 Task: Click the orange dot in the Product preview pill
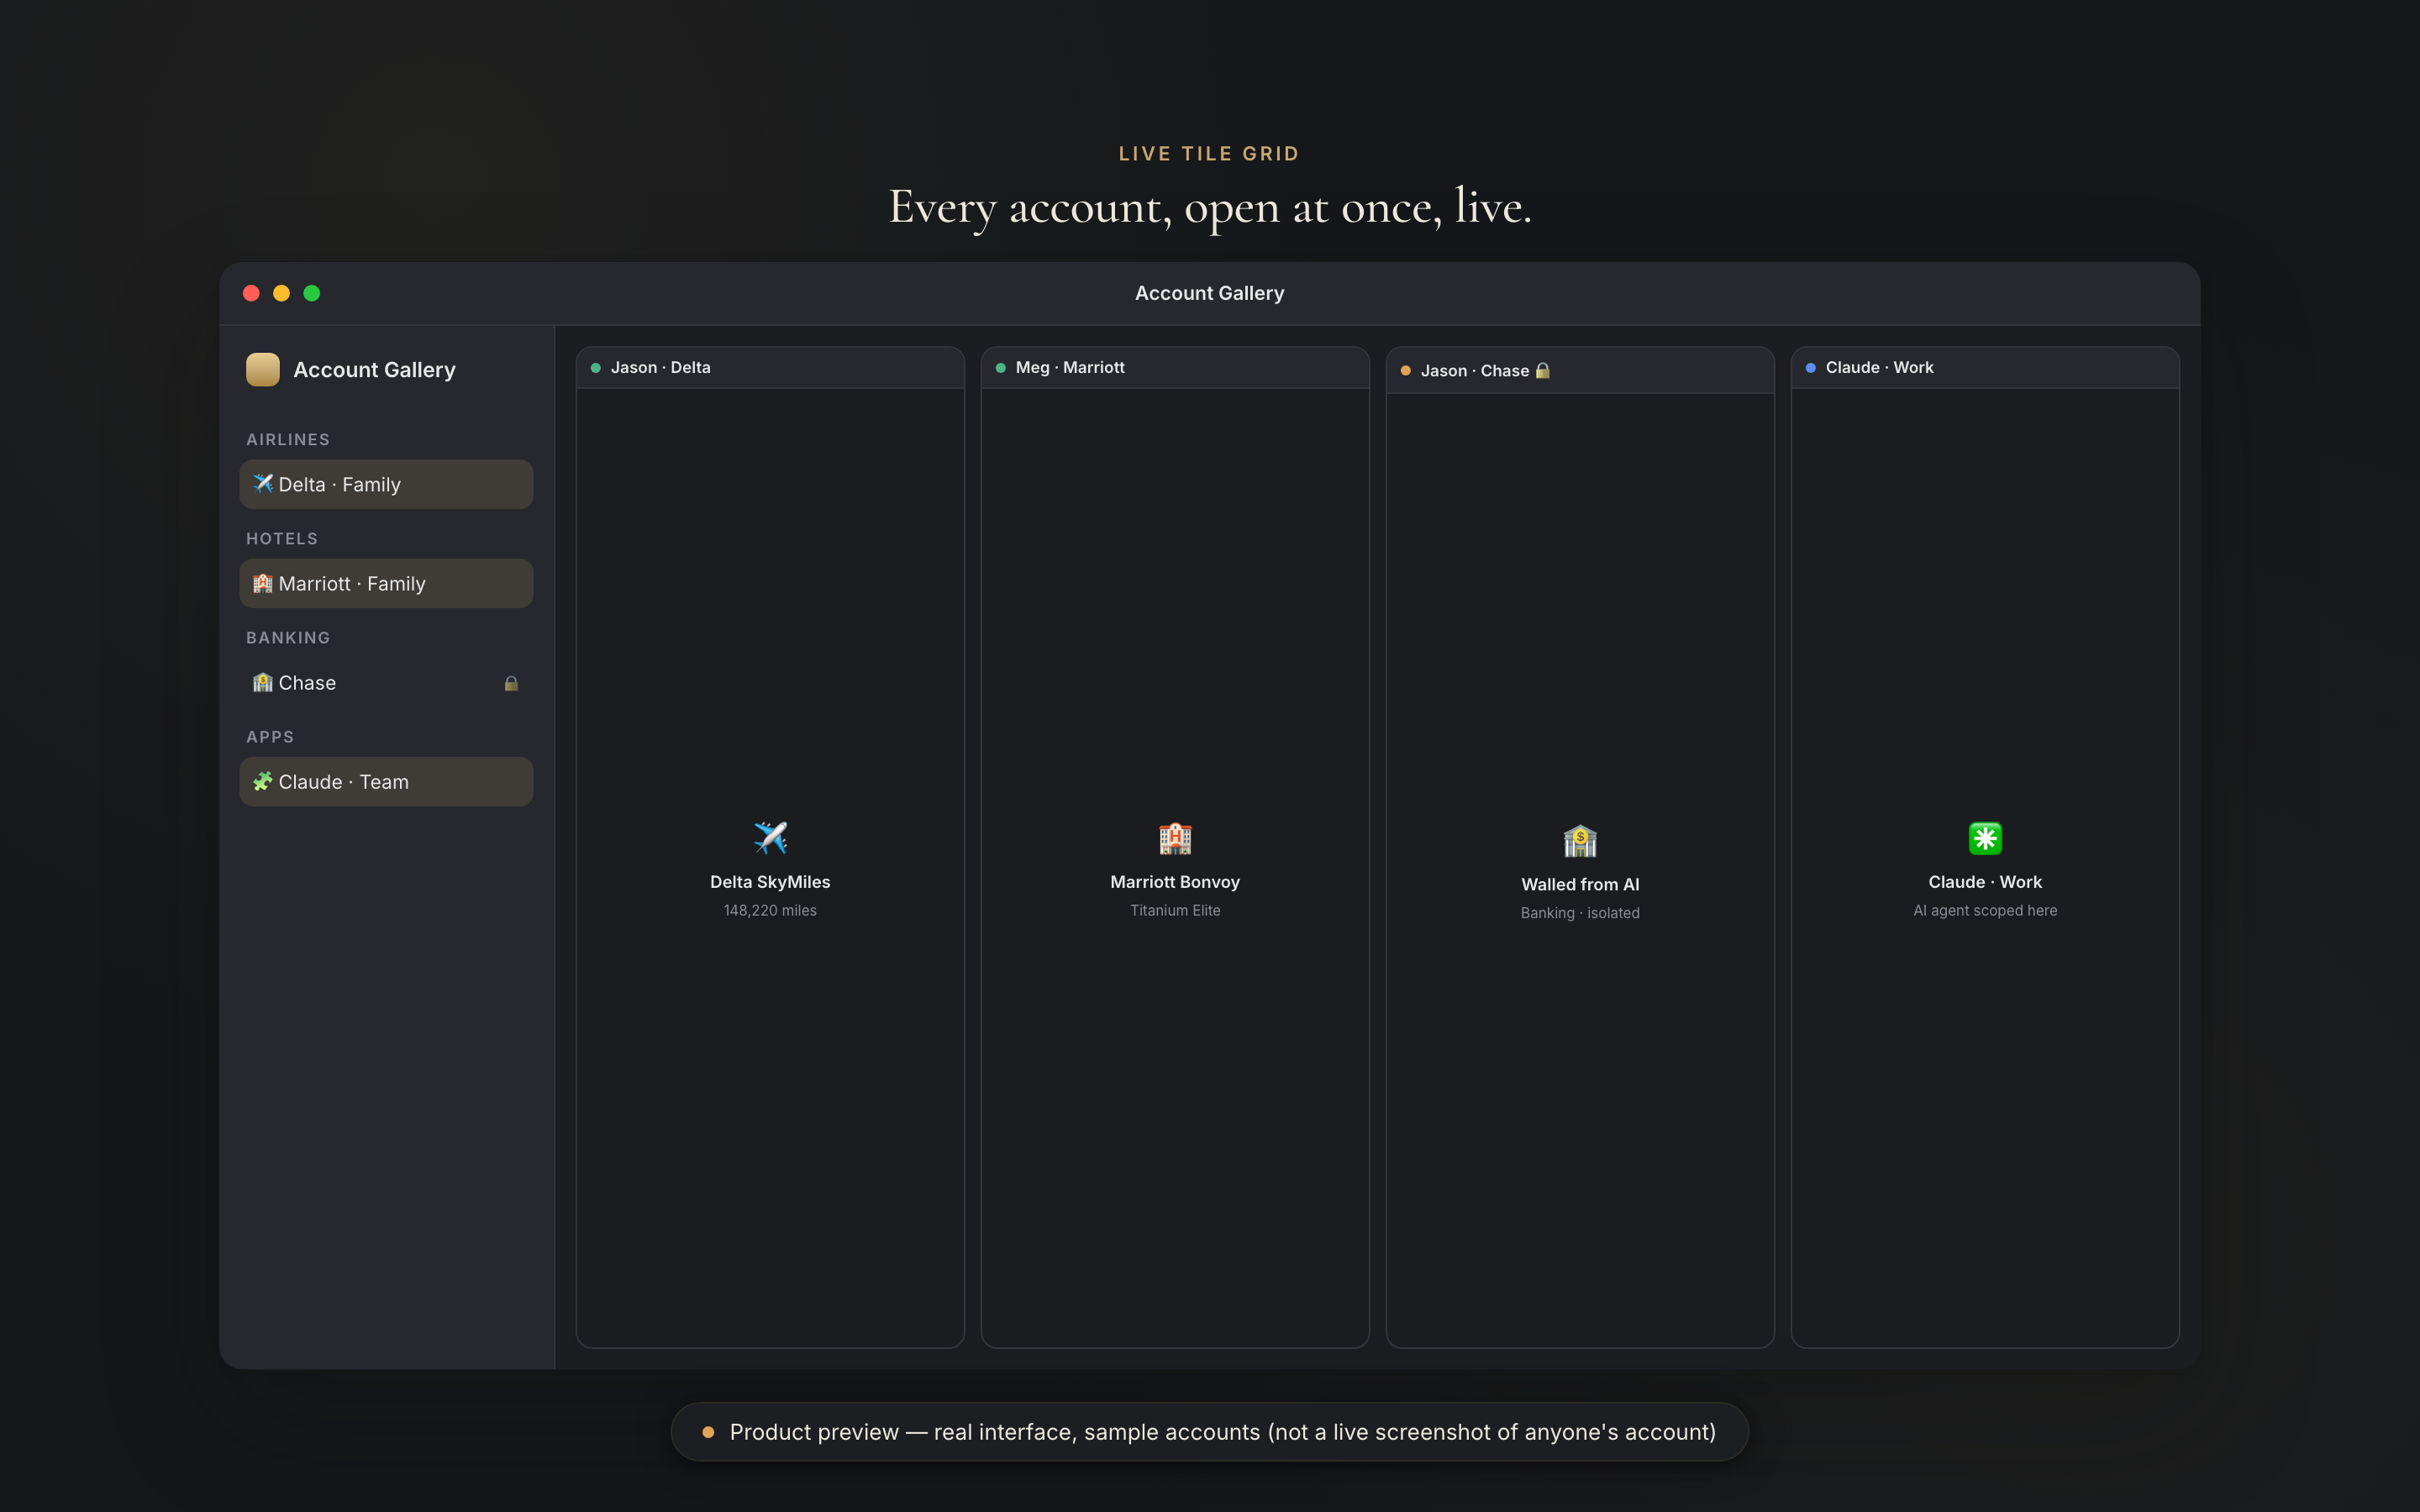coord(708,1432)
